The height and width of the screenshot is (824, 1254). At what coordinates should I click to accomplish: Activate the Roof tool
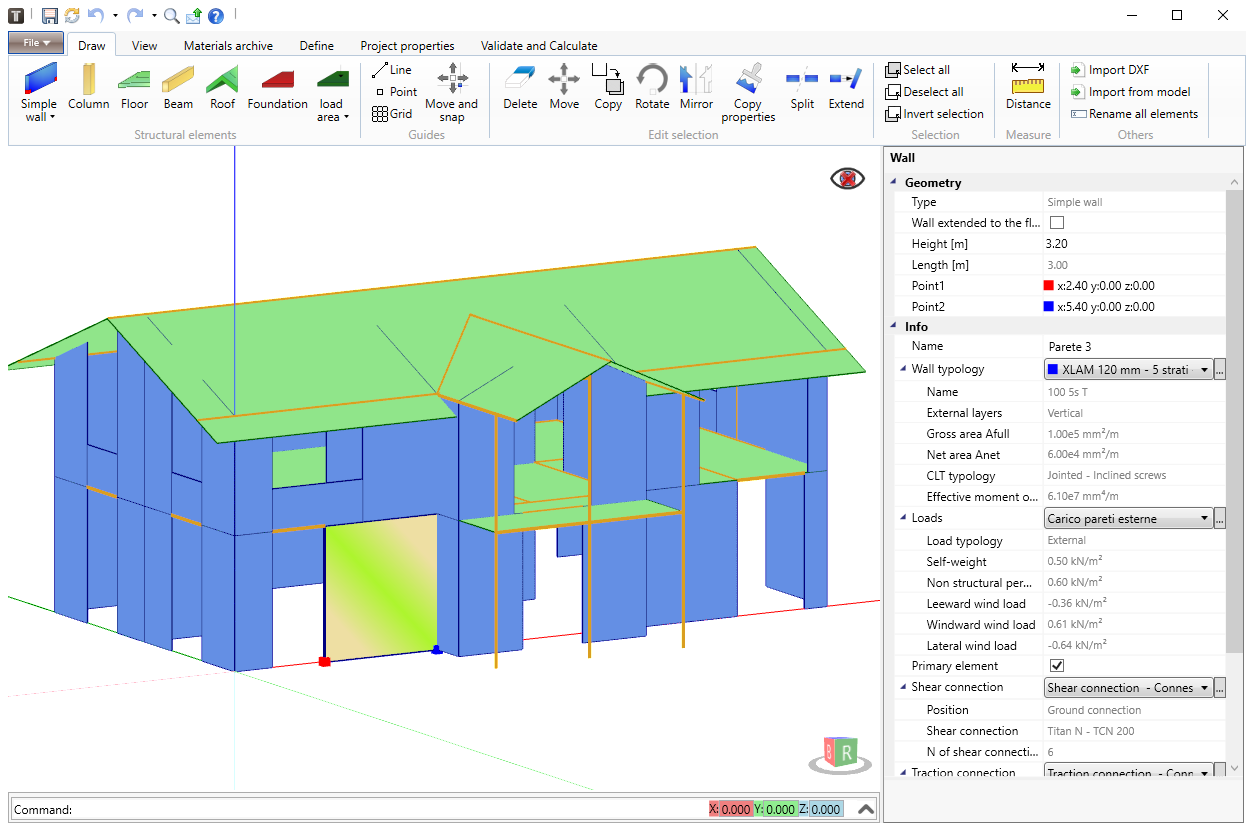[222, 87]
